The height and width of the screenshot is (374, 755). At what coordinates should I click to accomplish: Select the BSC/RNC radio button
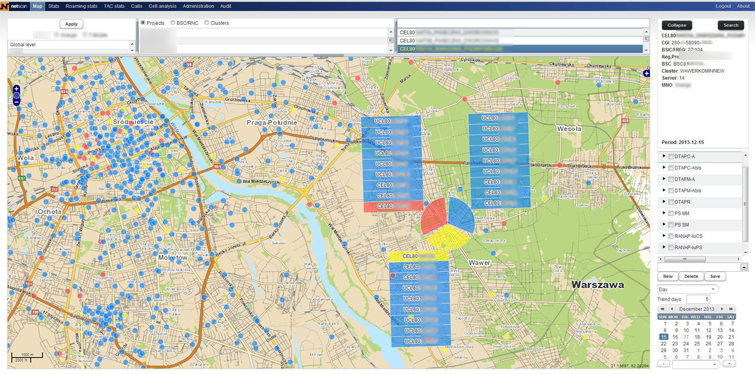click(x=173, y=23)
